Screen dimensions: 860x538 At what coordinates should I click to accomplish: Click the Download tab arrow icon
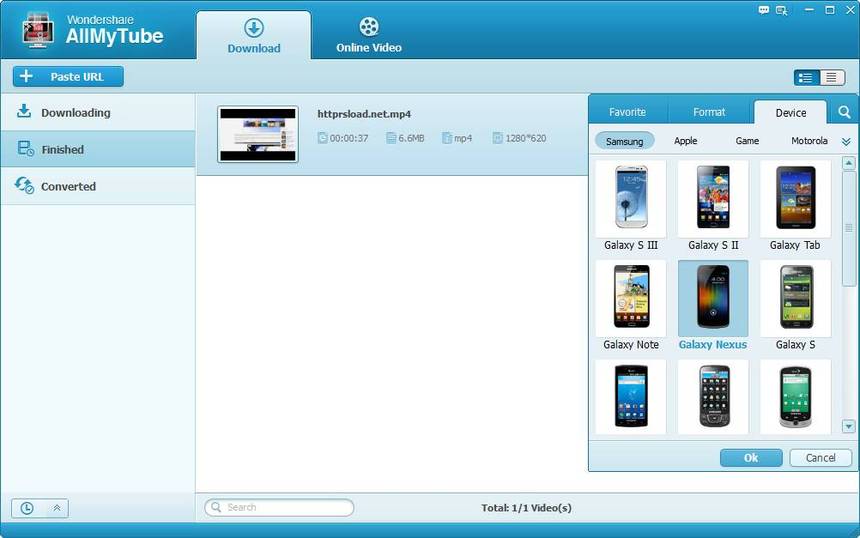click(x=254, y=27)
